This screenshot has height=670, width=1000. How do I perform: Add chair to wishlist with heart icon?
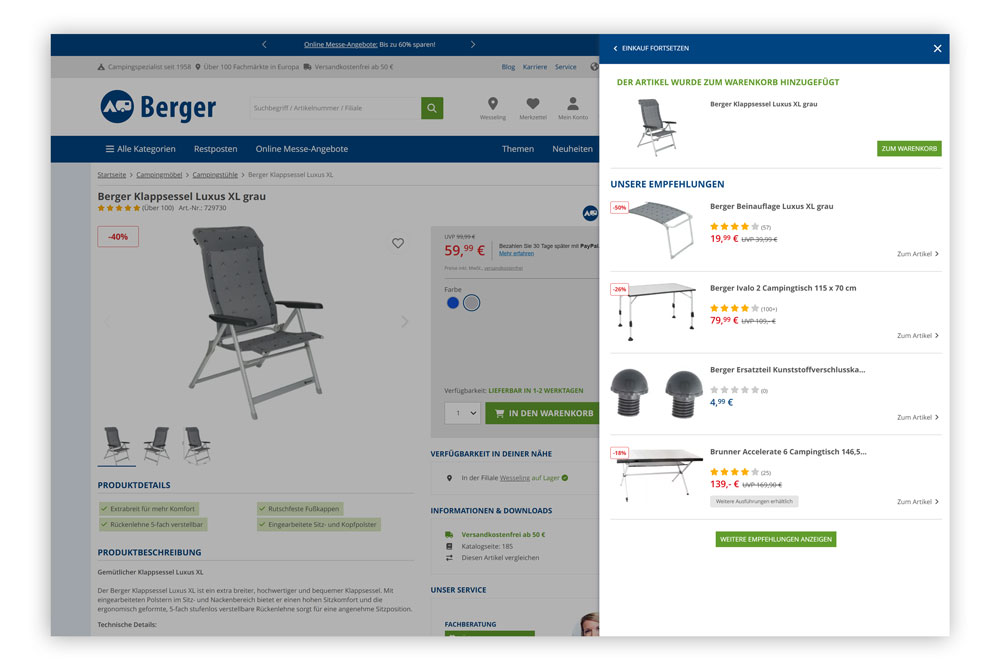pyautogui.click(x=398, y=243)
